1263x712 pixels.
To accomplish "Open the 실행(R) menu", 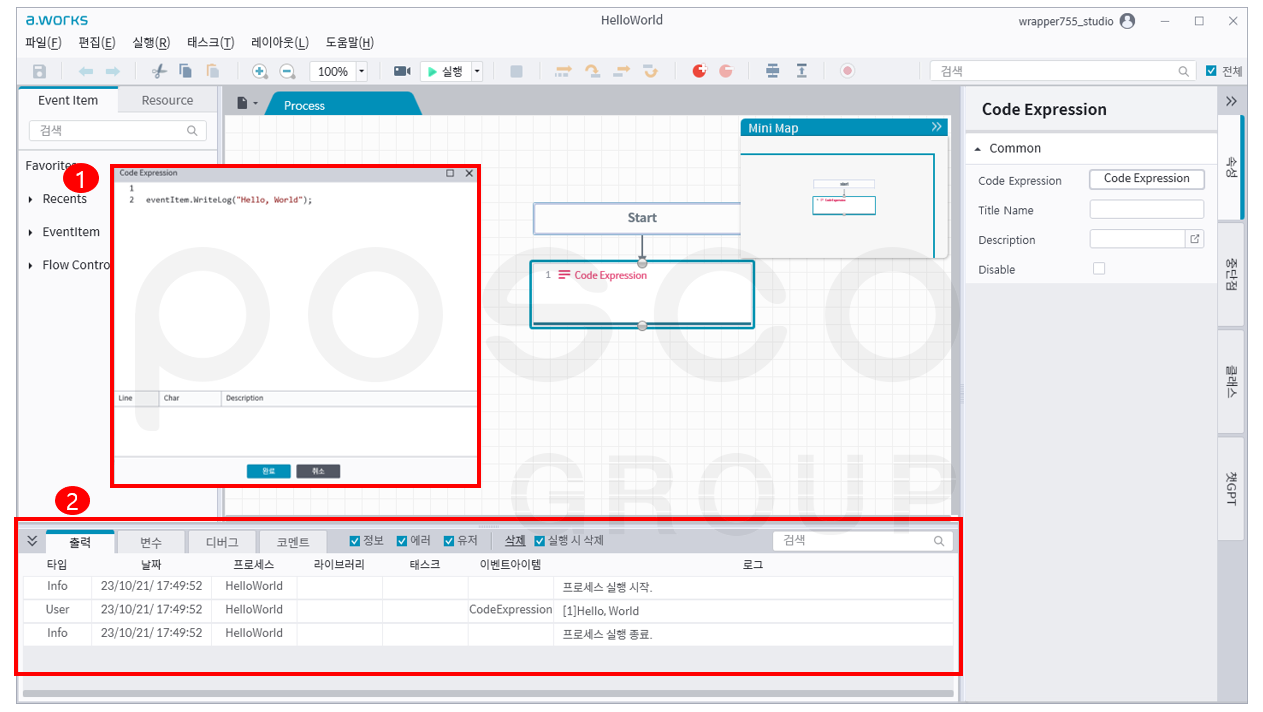I will [151, 43].
